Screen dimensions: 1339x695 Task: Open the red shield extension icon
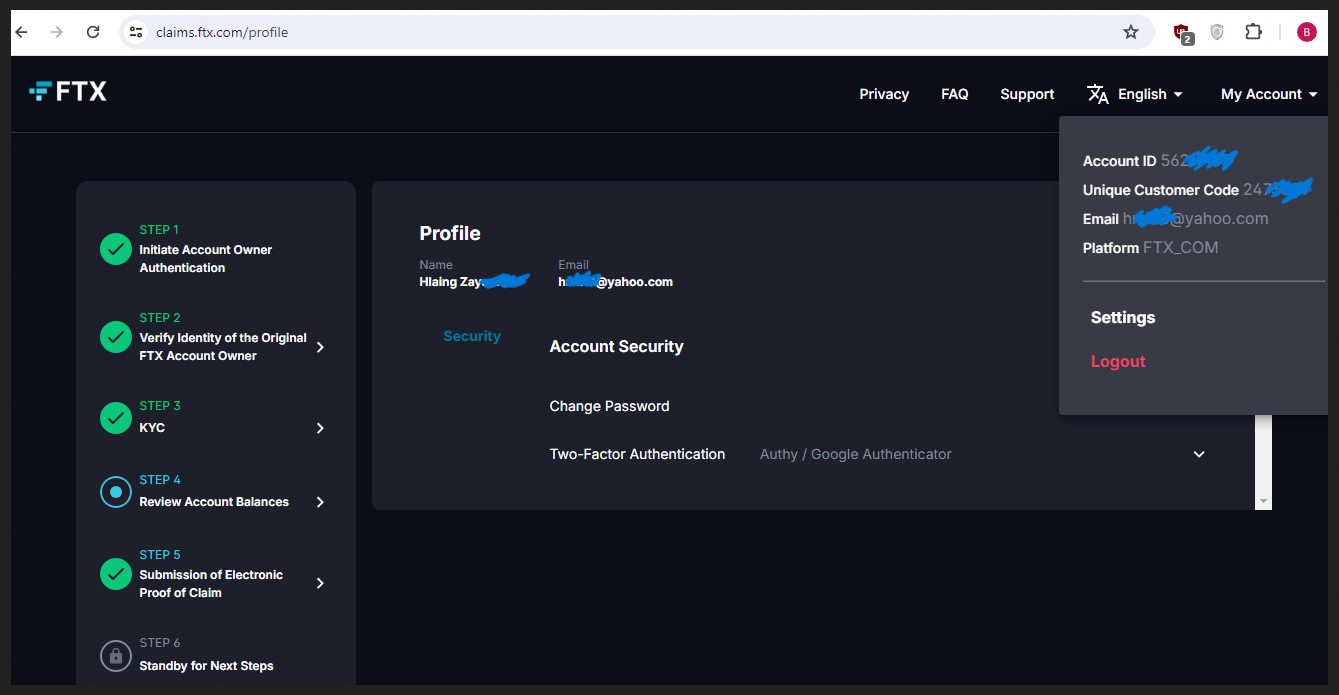(x=1182, y=33)
